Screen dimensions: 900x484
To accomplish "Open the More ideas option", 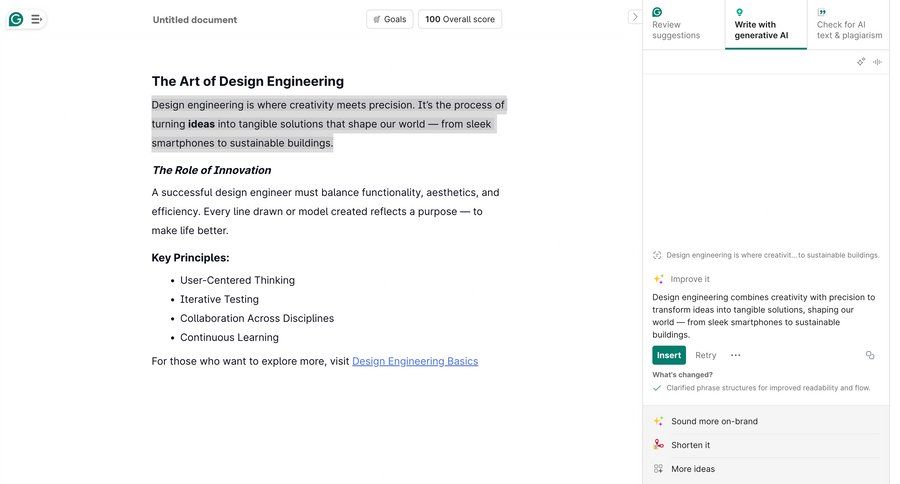I will (766, 469).
